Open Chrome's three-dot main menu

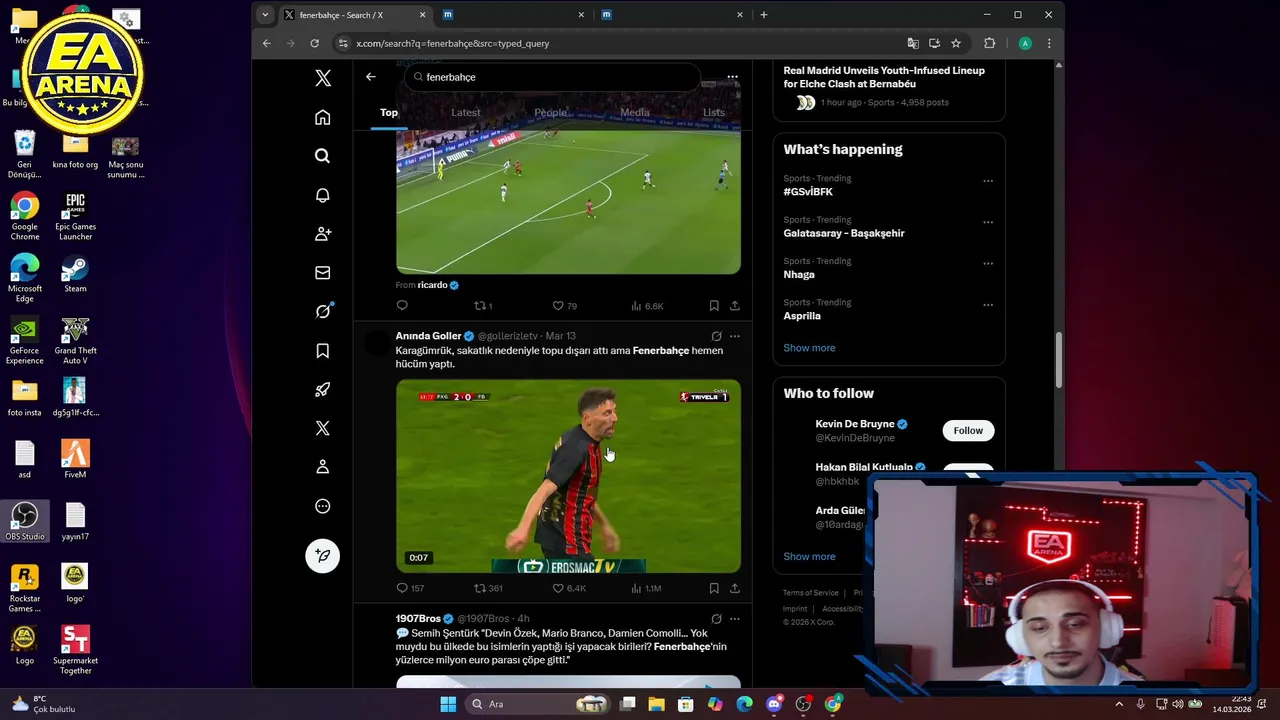coord(1049,43)
